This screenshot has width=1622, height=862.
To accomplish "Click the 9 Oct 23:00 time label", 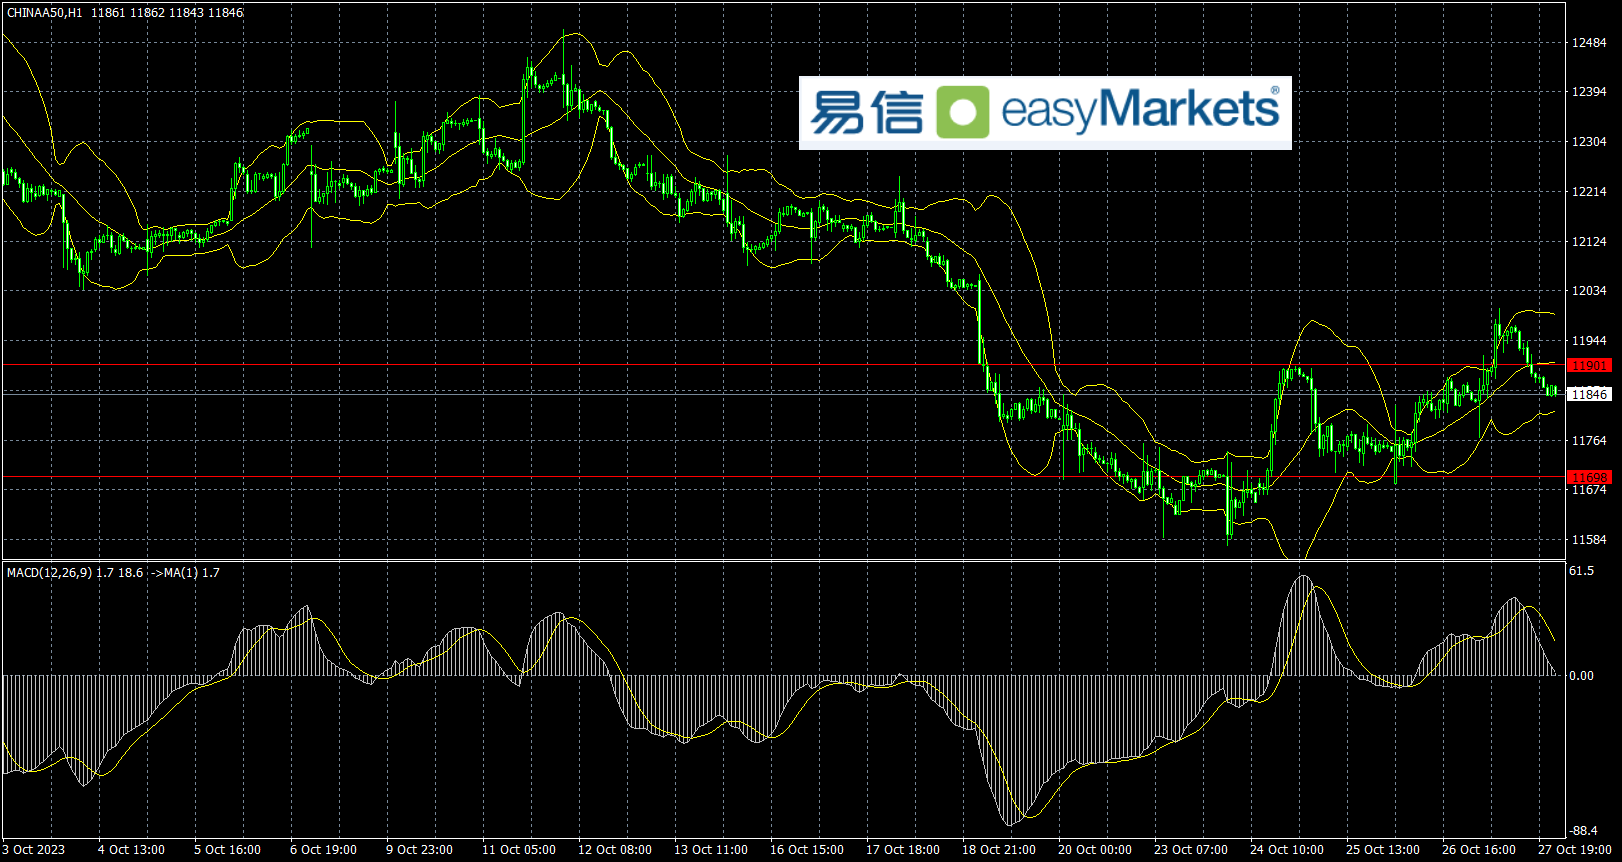I will 419,850.
